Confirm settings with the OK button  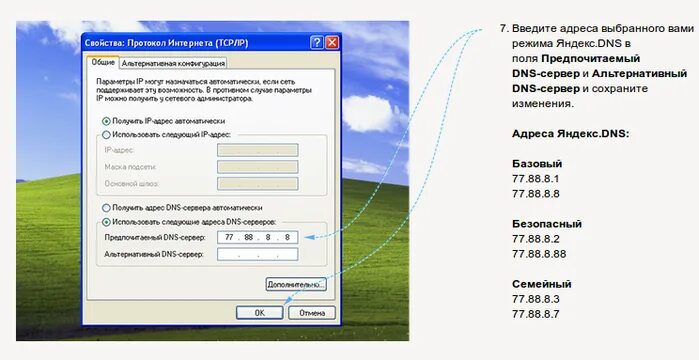click(x=259, y=313)
